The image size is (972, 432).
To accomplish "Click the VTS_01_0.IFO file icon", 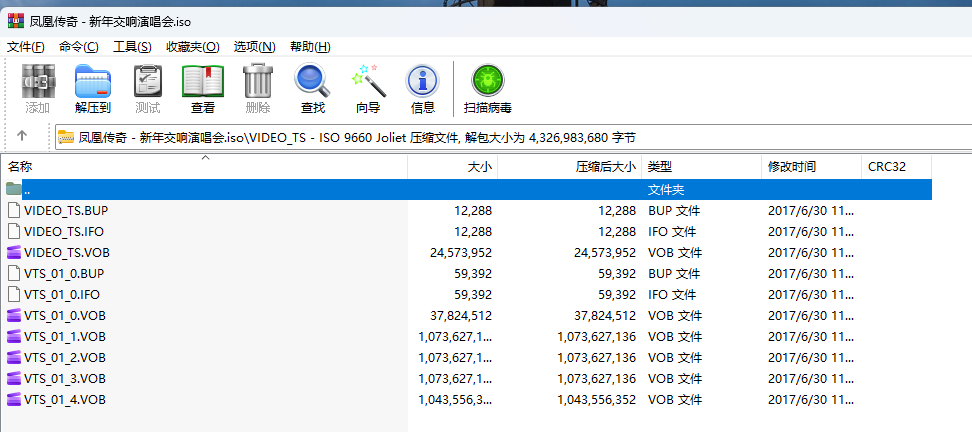I will pyautogui.click(x=14, y=295).
